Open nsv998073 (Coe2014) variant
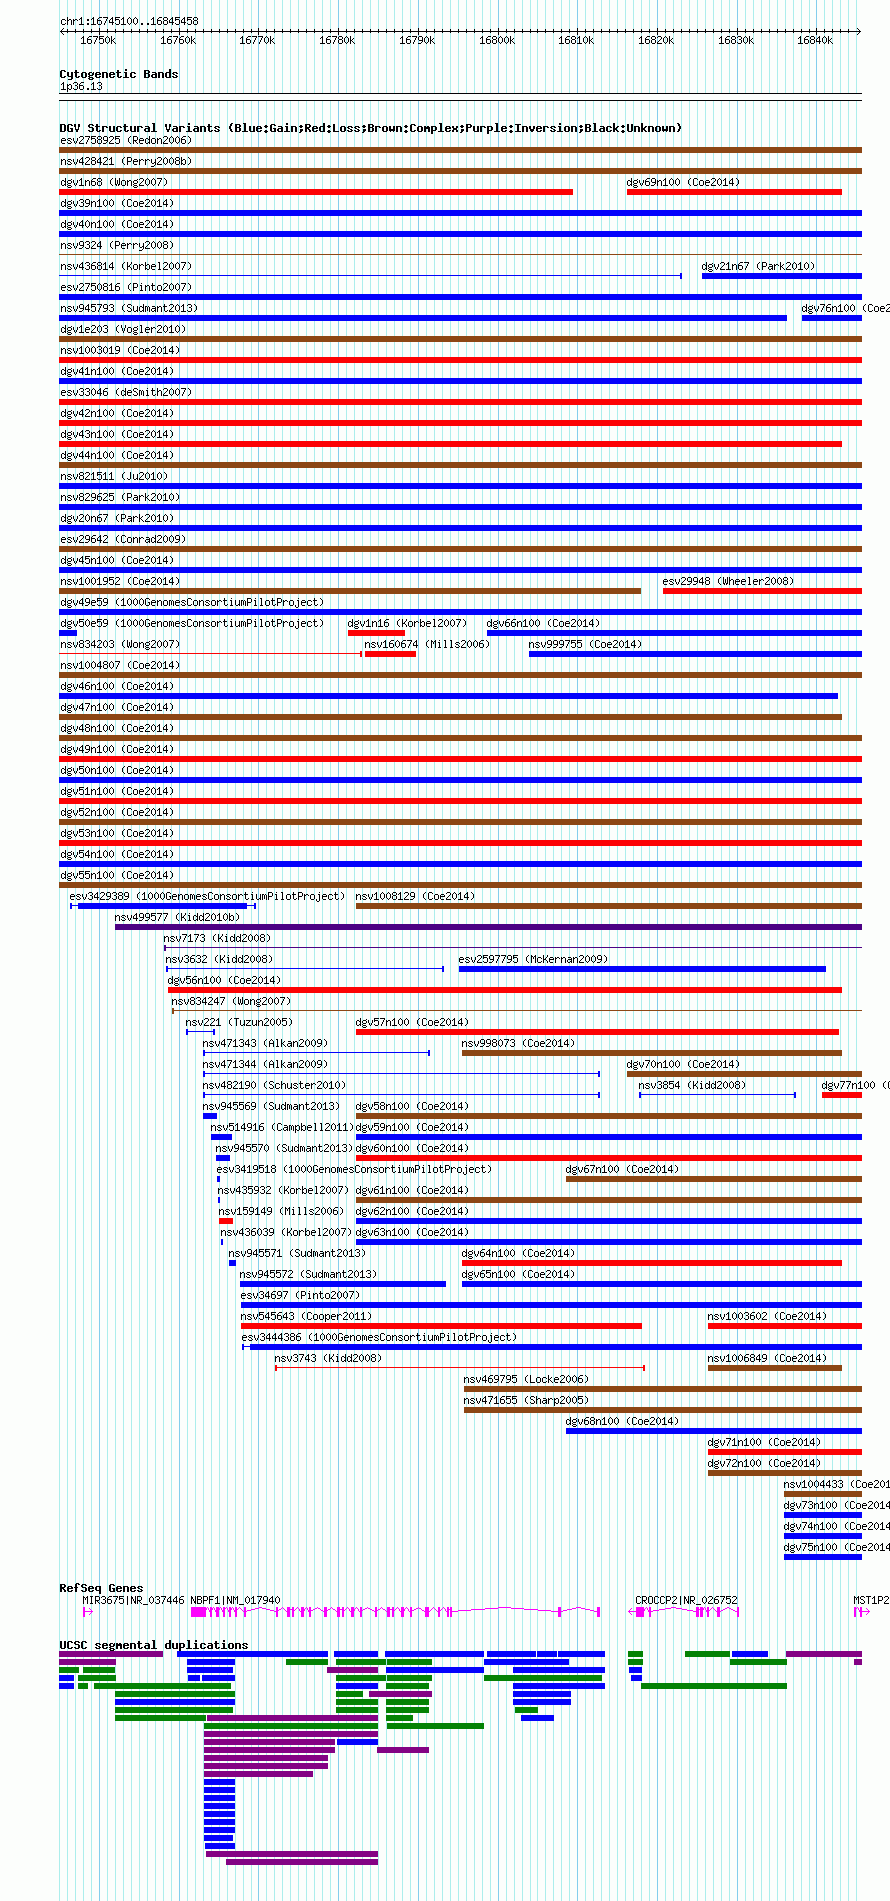The width and height of the screenshot is (890, 1901). [519, 1043]
